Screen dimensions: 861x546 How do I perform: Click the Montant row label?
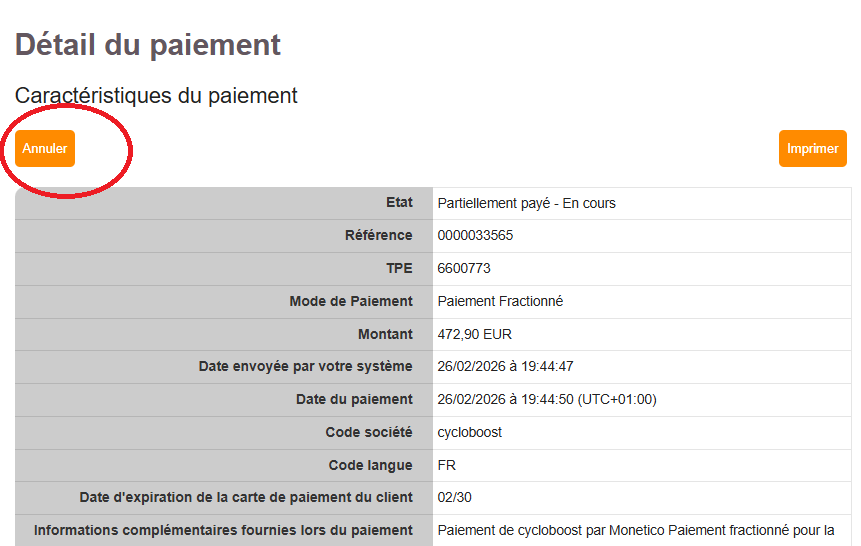tap(385, 334)
